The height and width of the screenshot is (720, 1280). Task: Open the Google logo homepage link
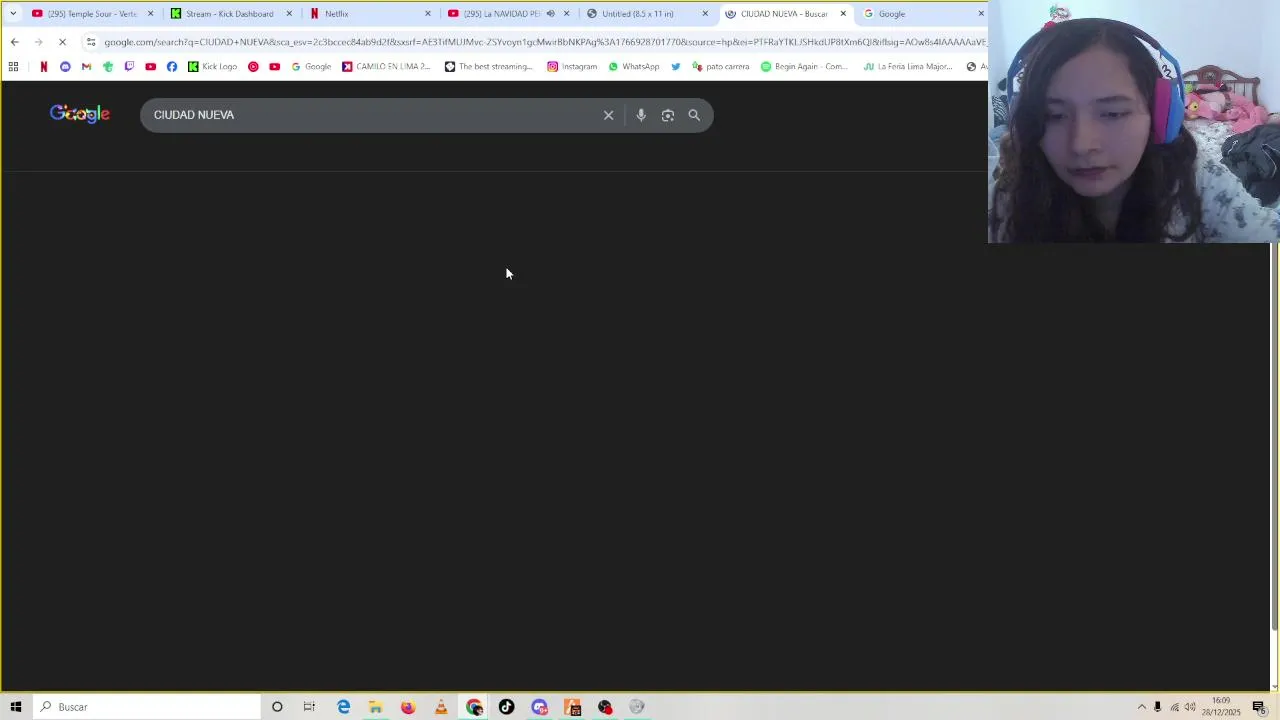80,114
